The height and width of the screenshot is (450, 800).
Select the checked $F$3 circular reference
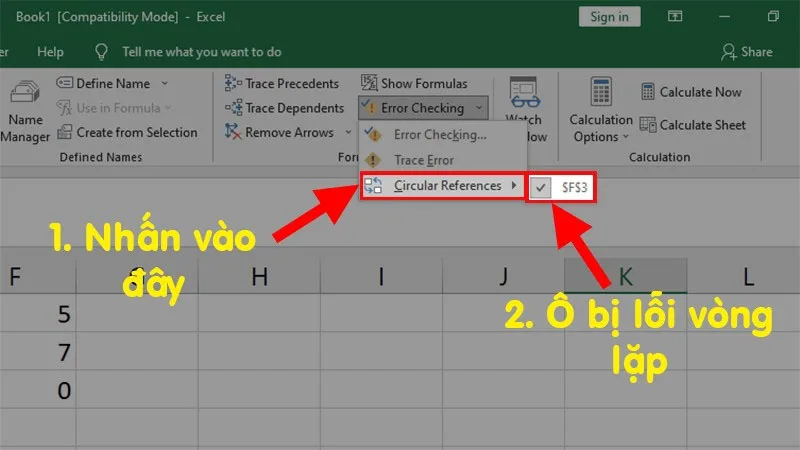tap(561, 187)
